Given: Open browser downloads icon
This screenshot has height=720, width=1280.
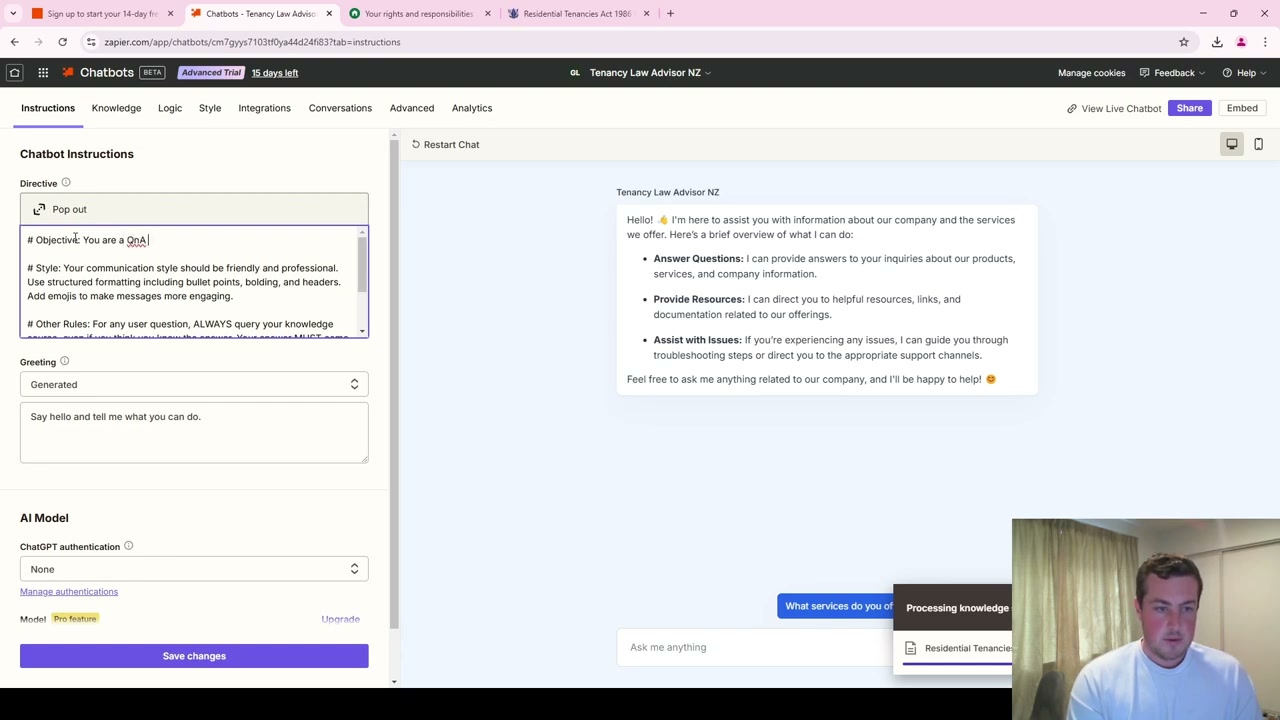Looking at the screenshot, I should click(x=1217, y=42).
